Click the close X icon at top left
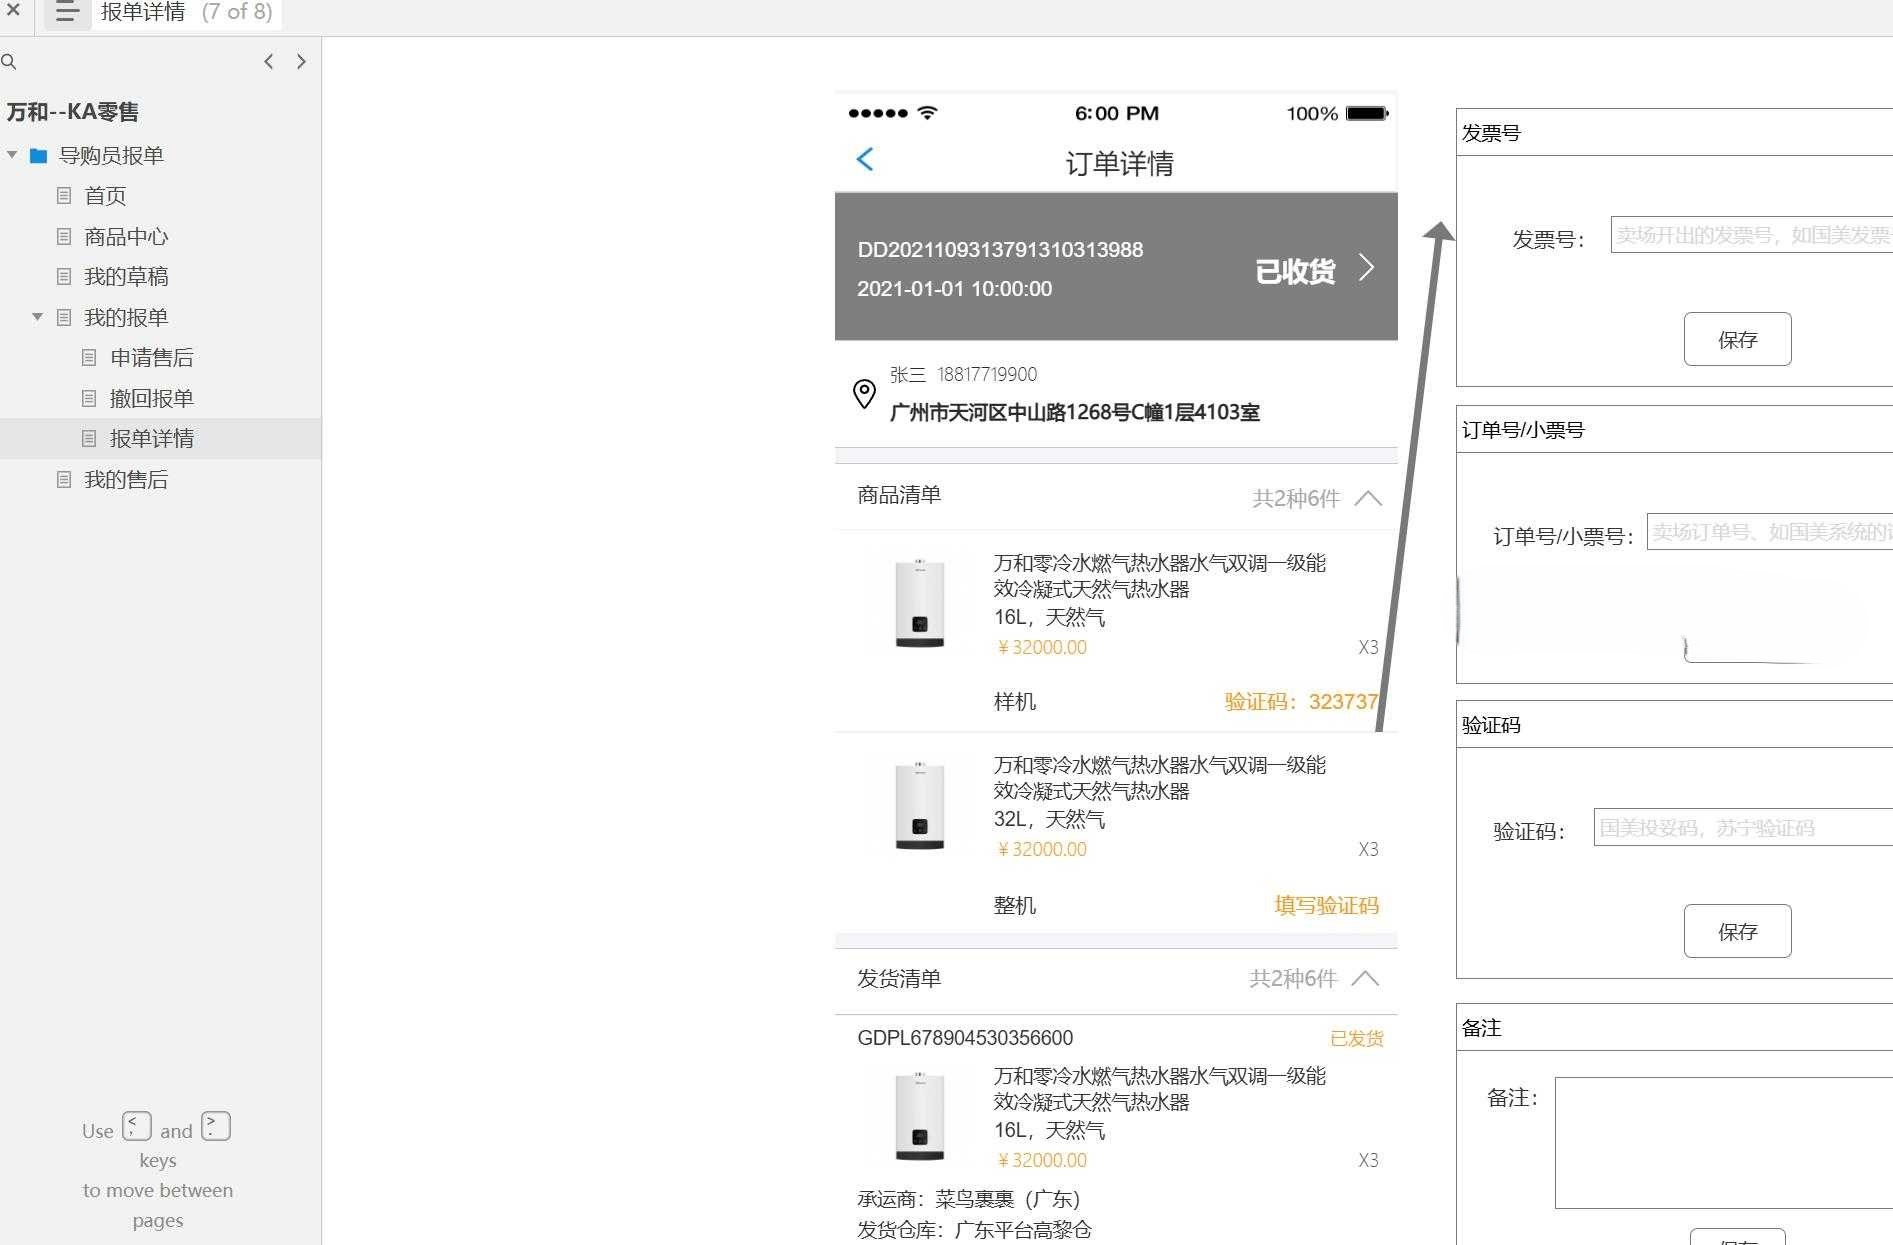This screenshot has height=1245, width=1893. click(x=13, y=11)
